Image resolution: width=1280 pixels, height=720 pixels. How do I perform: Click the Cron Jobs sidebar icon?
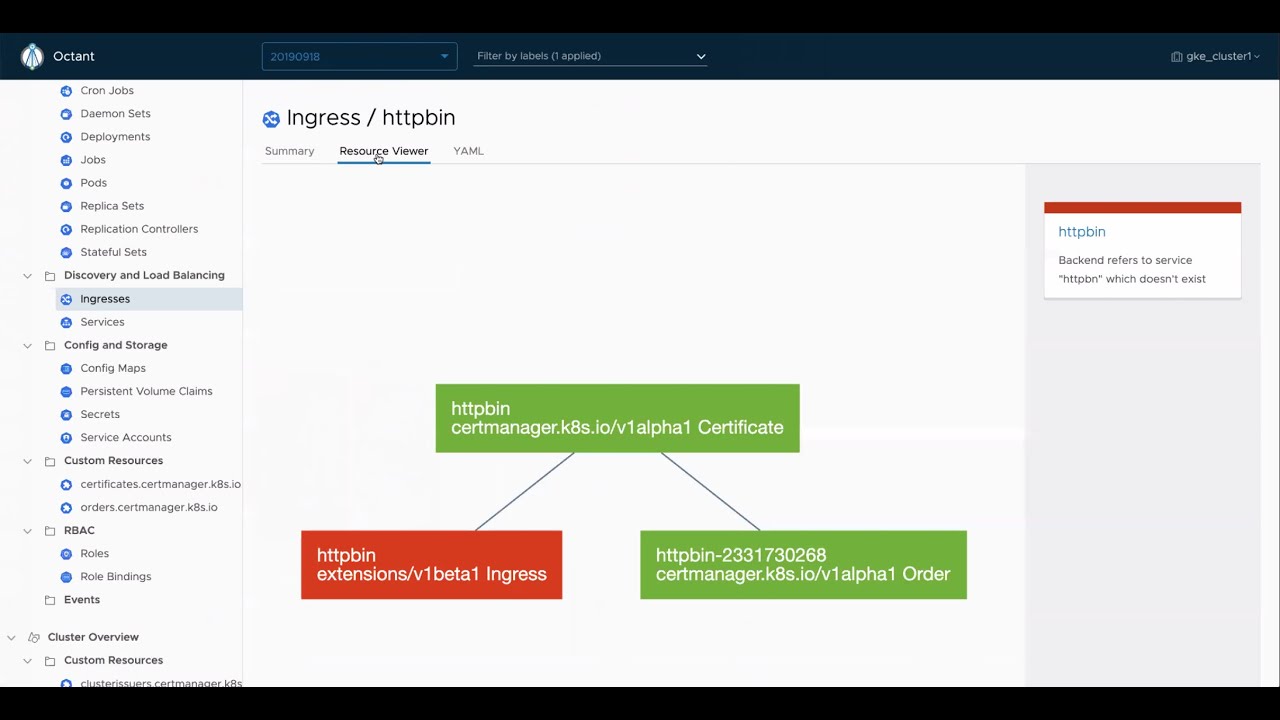tap(66, 91)
